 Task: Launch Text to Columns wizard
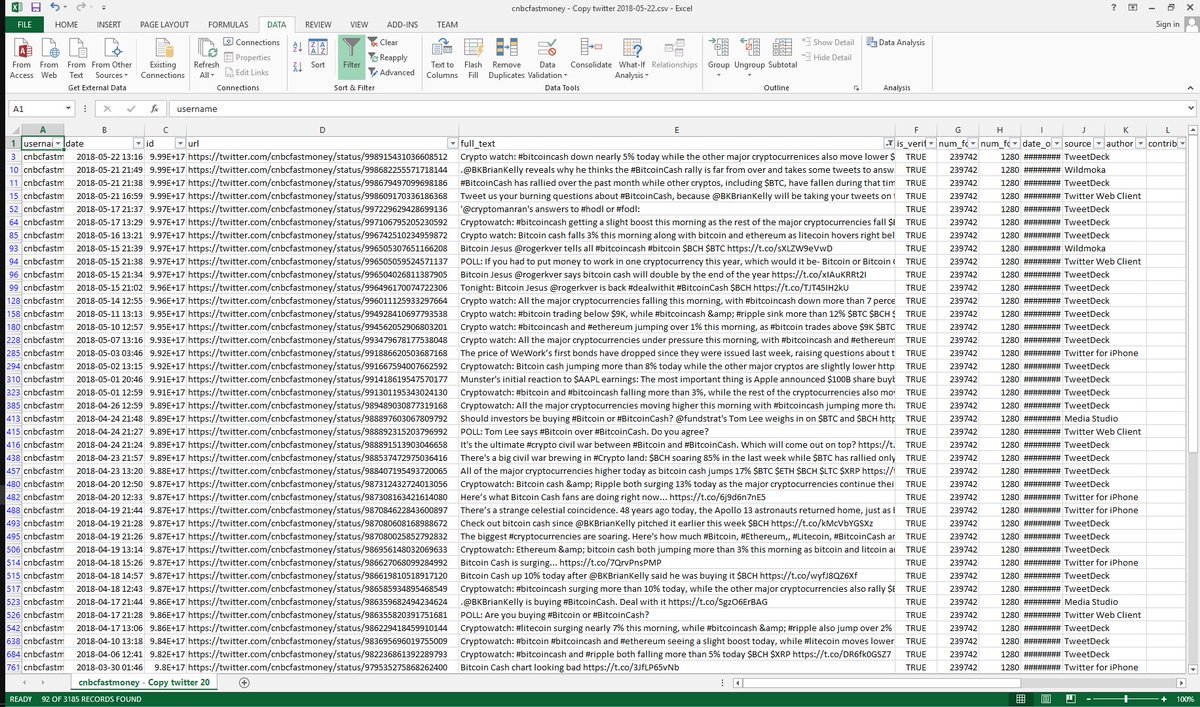[442, 57]
